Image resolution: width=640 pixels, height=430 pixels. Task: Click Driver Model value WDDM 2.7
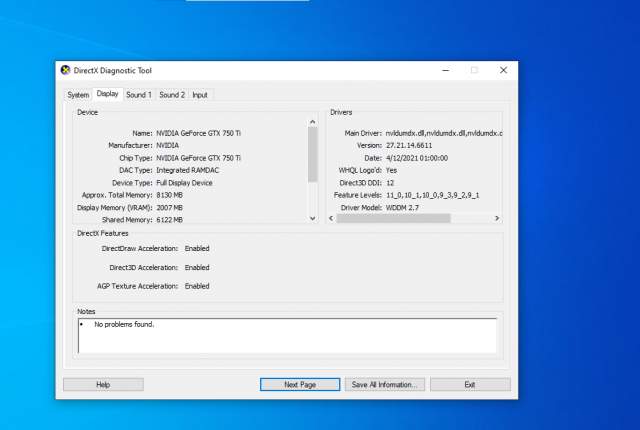tap(402, 208)
